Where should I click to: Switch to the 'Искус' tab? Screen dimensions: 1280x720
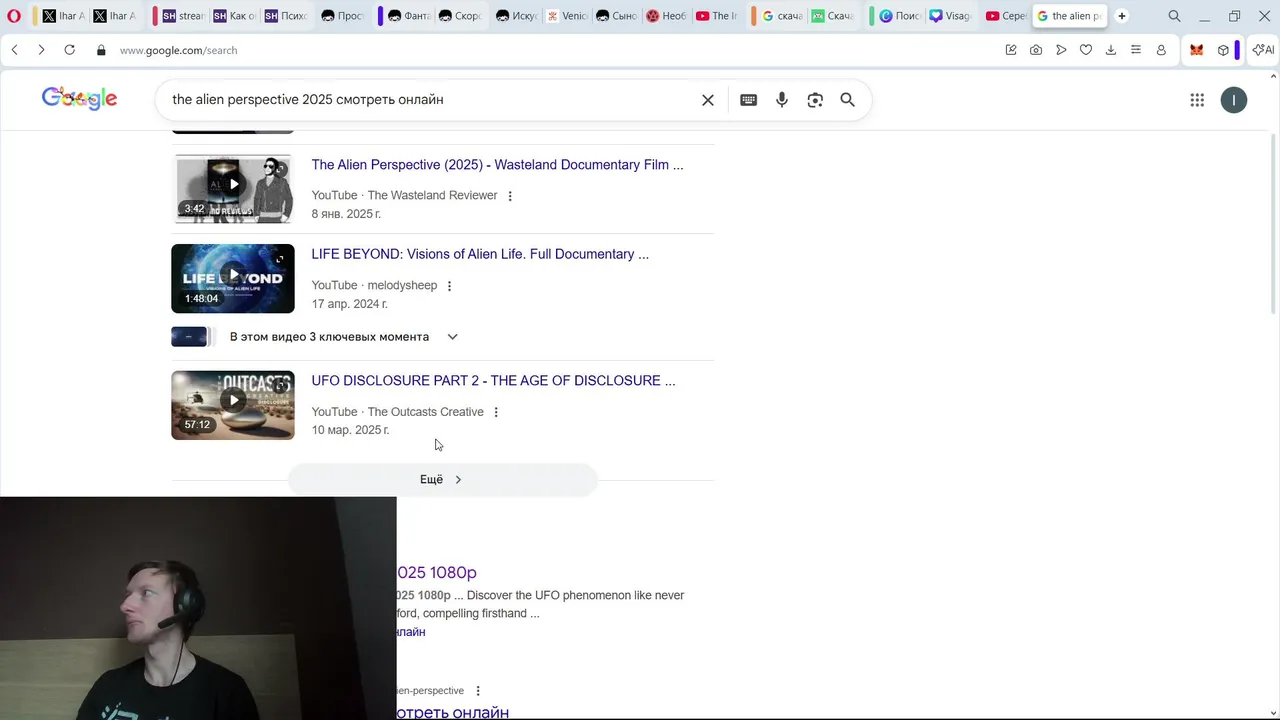pyautogui.click(x=516, y=16)
